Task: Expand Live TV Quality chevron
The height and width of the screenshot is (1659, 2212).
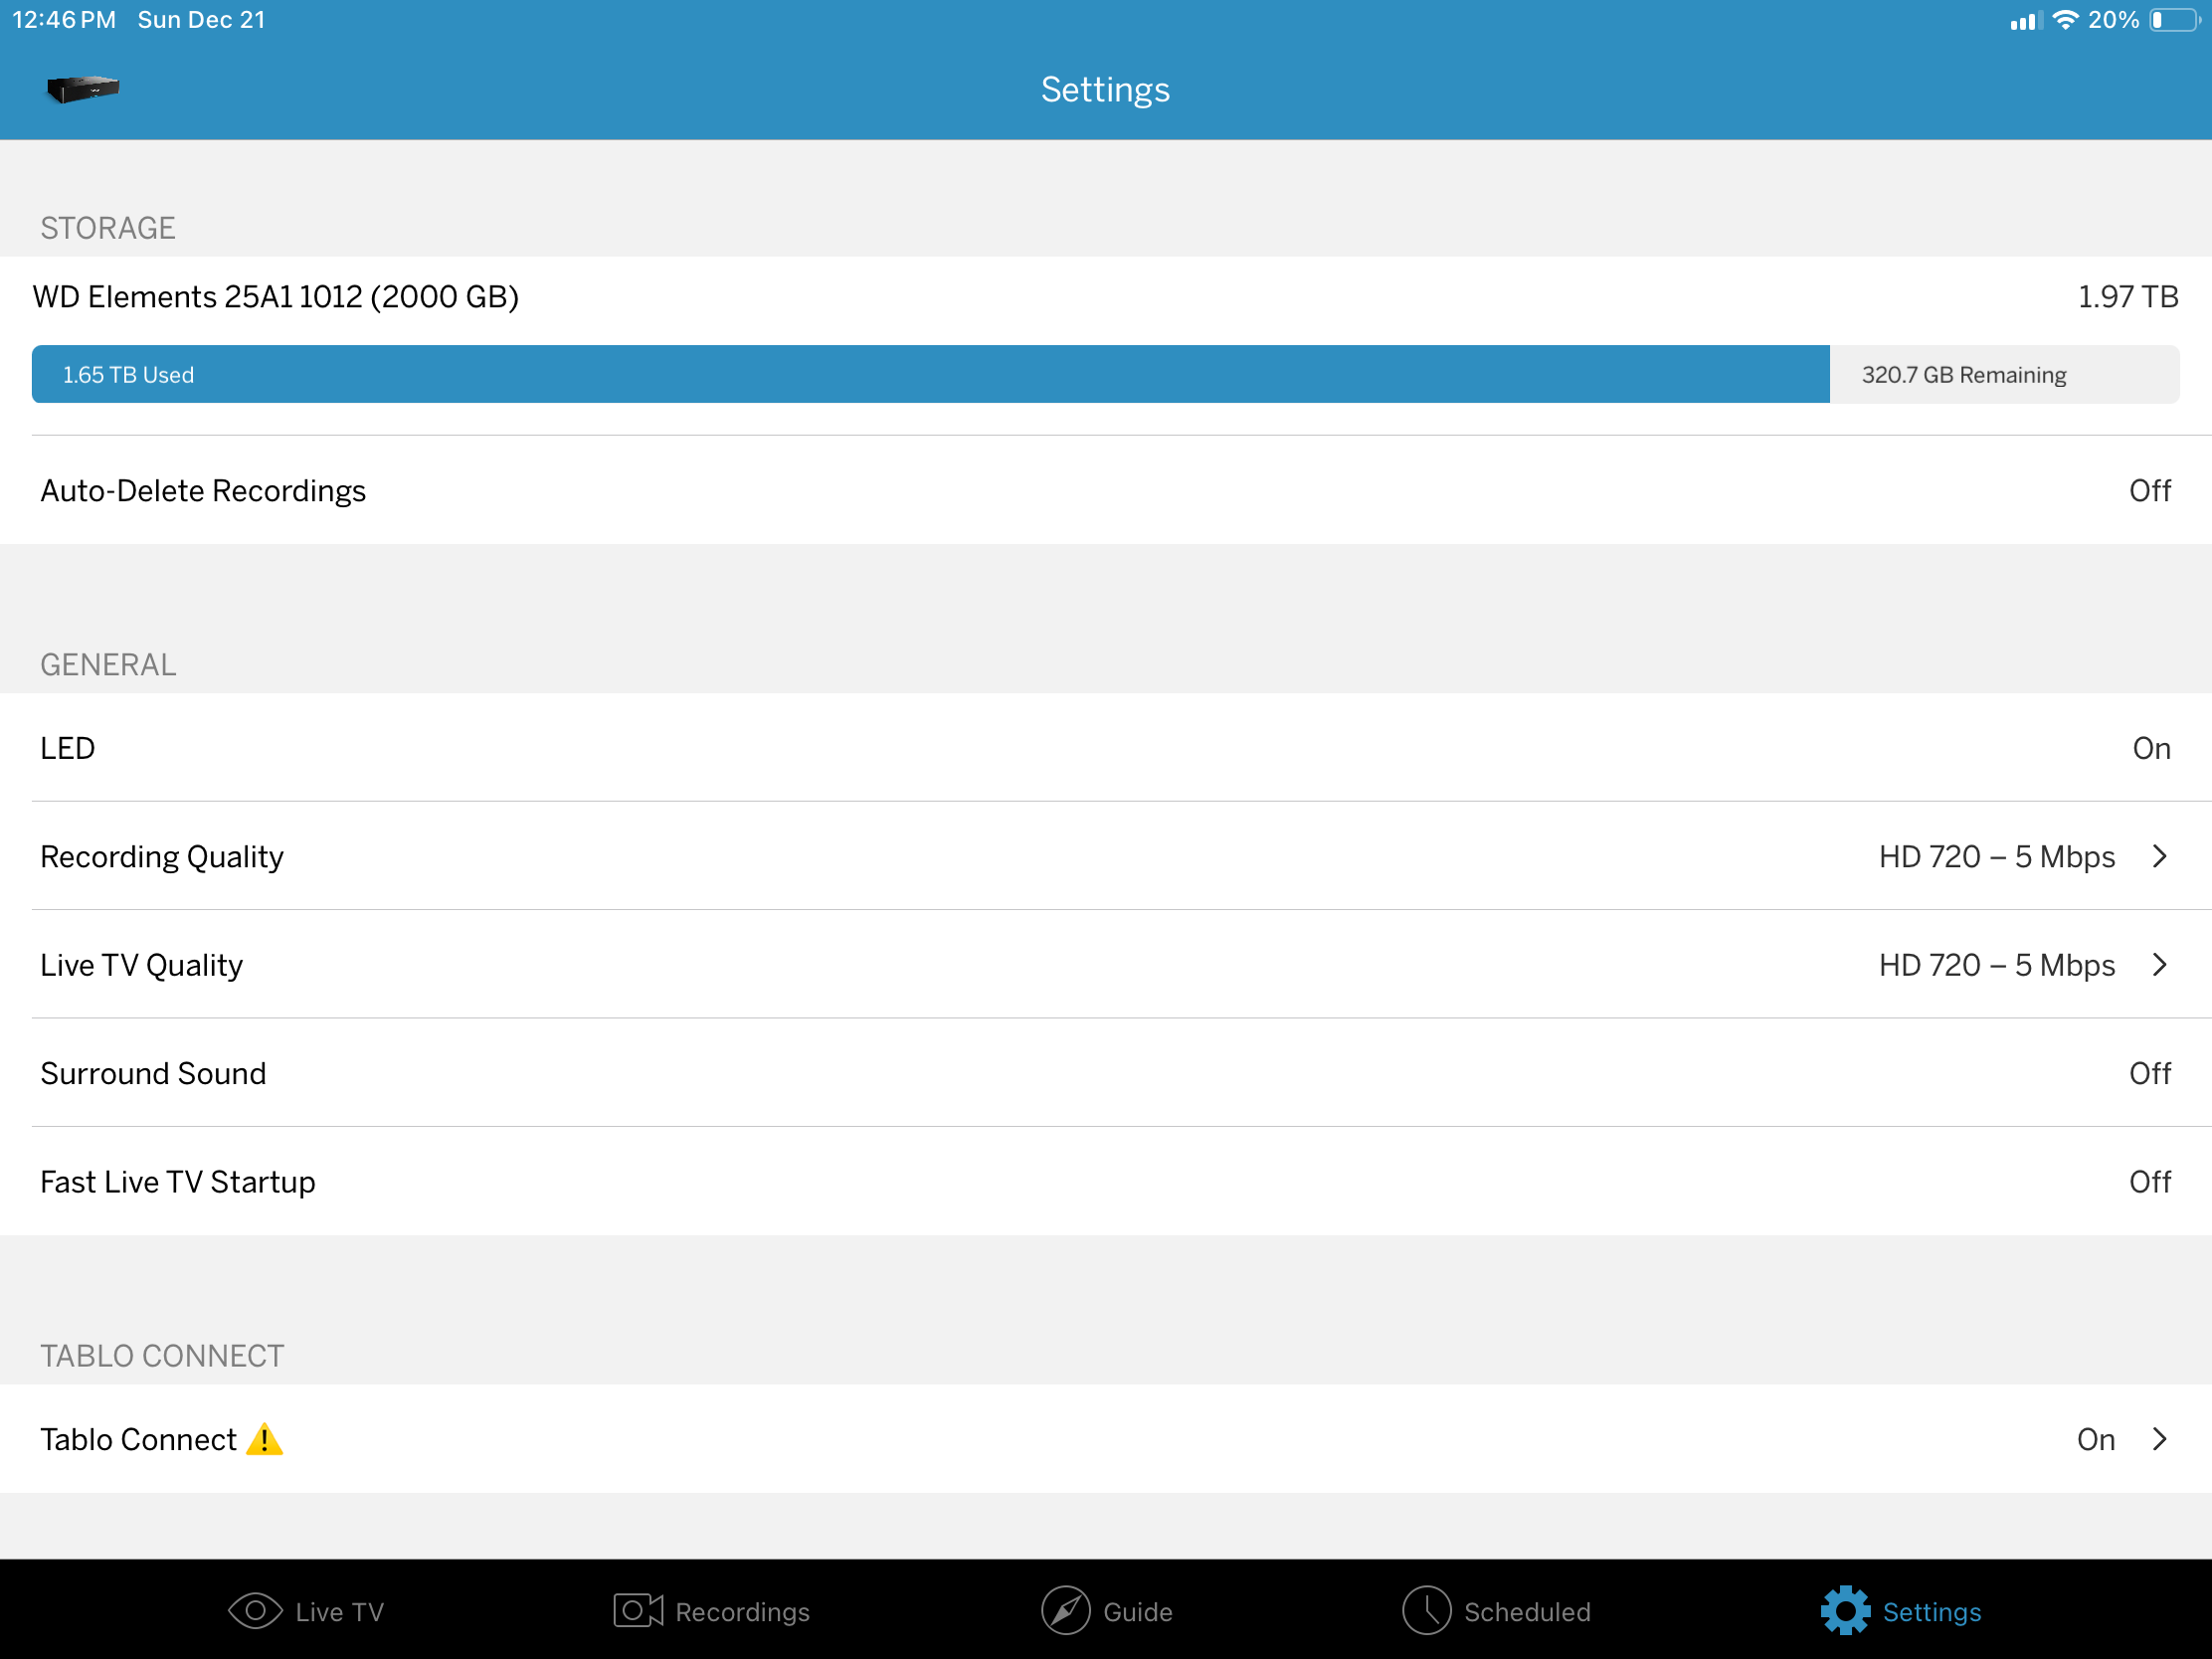Action: (2160, 965)
